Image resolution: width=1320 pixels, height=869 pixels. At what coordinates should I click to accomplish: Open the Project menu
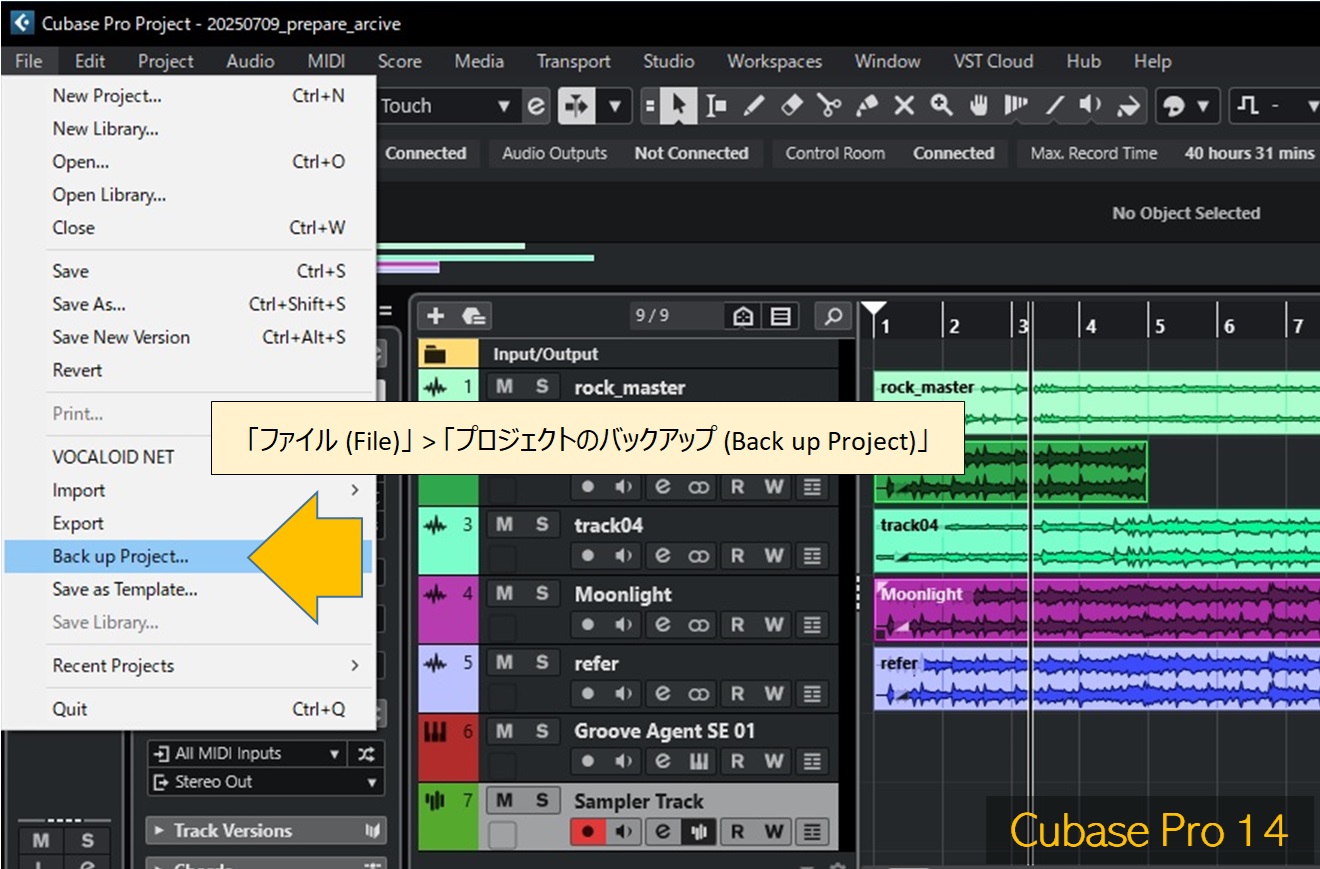coord(166,61)
